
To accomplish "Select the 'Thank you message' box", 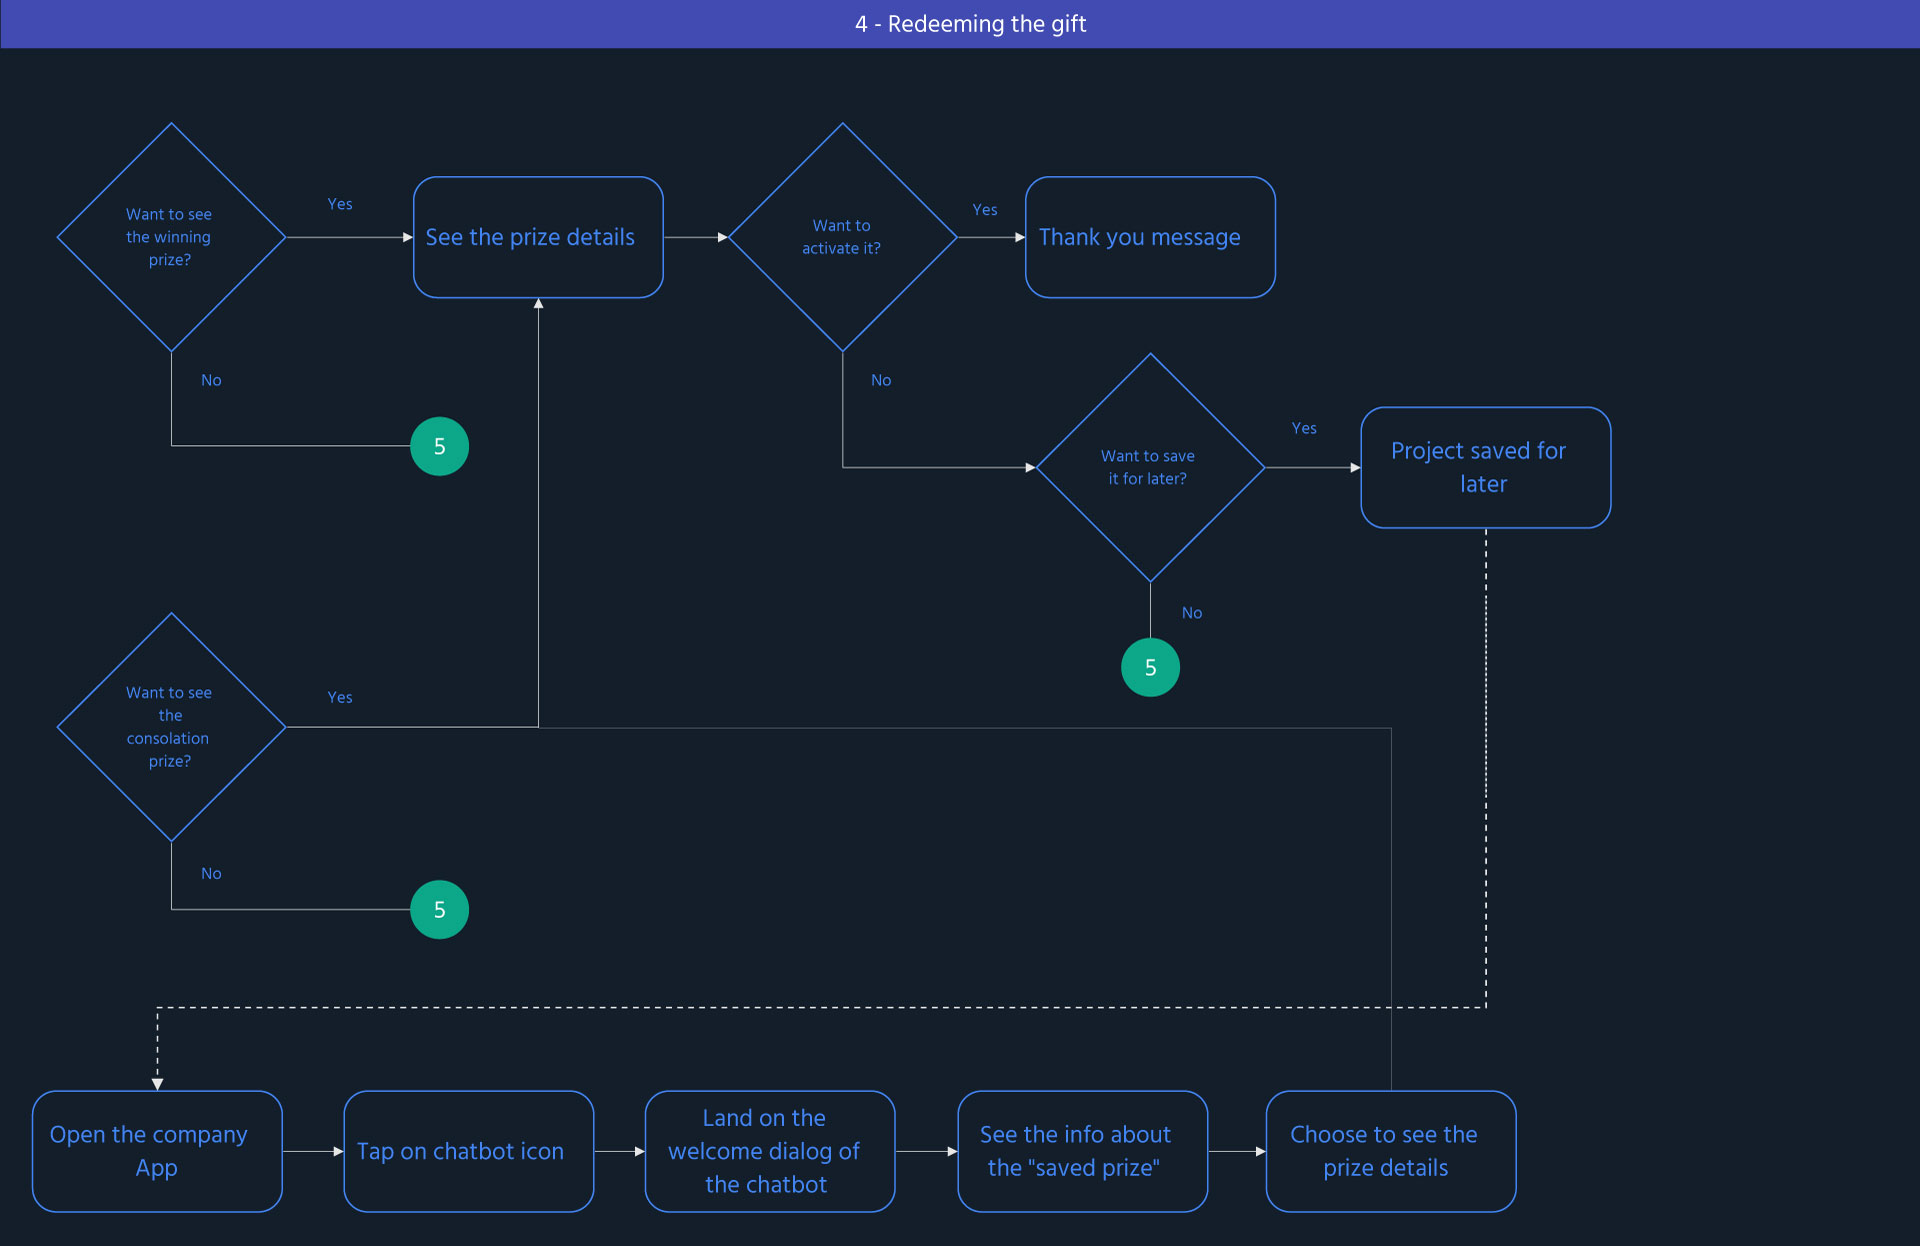I will [x=1150, y=237].
